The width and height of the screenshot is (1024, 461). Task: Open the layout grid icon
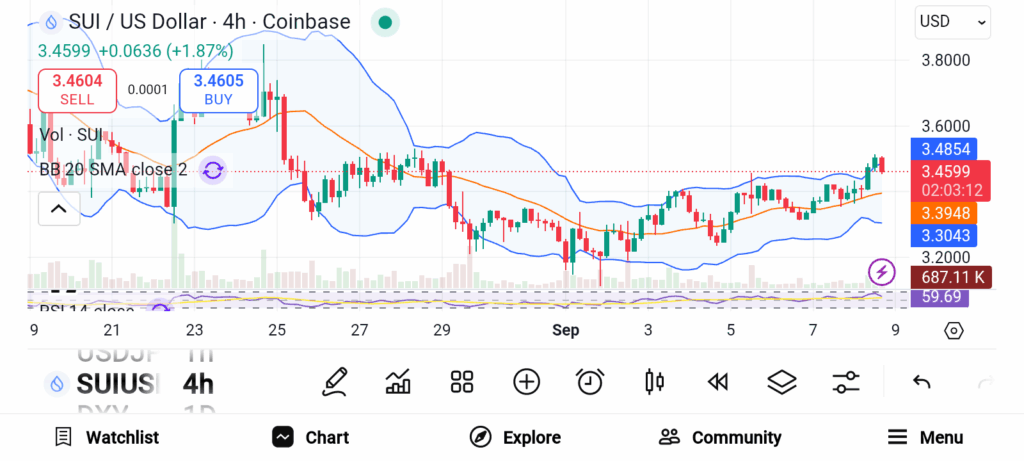tap(461, 381)
